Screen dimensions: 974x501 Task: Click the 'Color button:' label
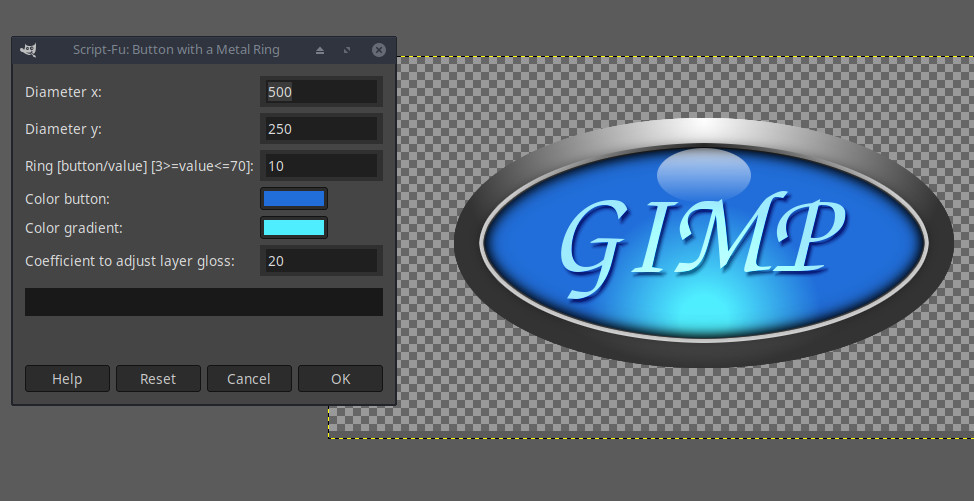(67, 199)
